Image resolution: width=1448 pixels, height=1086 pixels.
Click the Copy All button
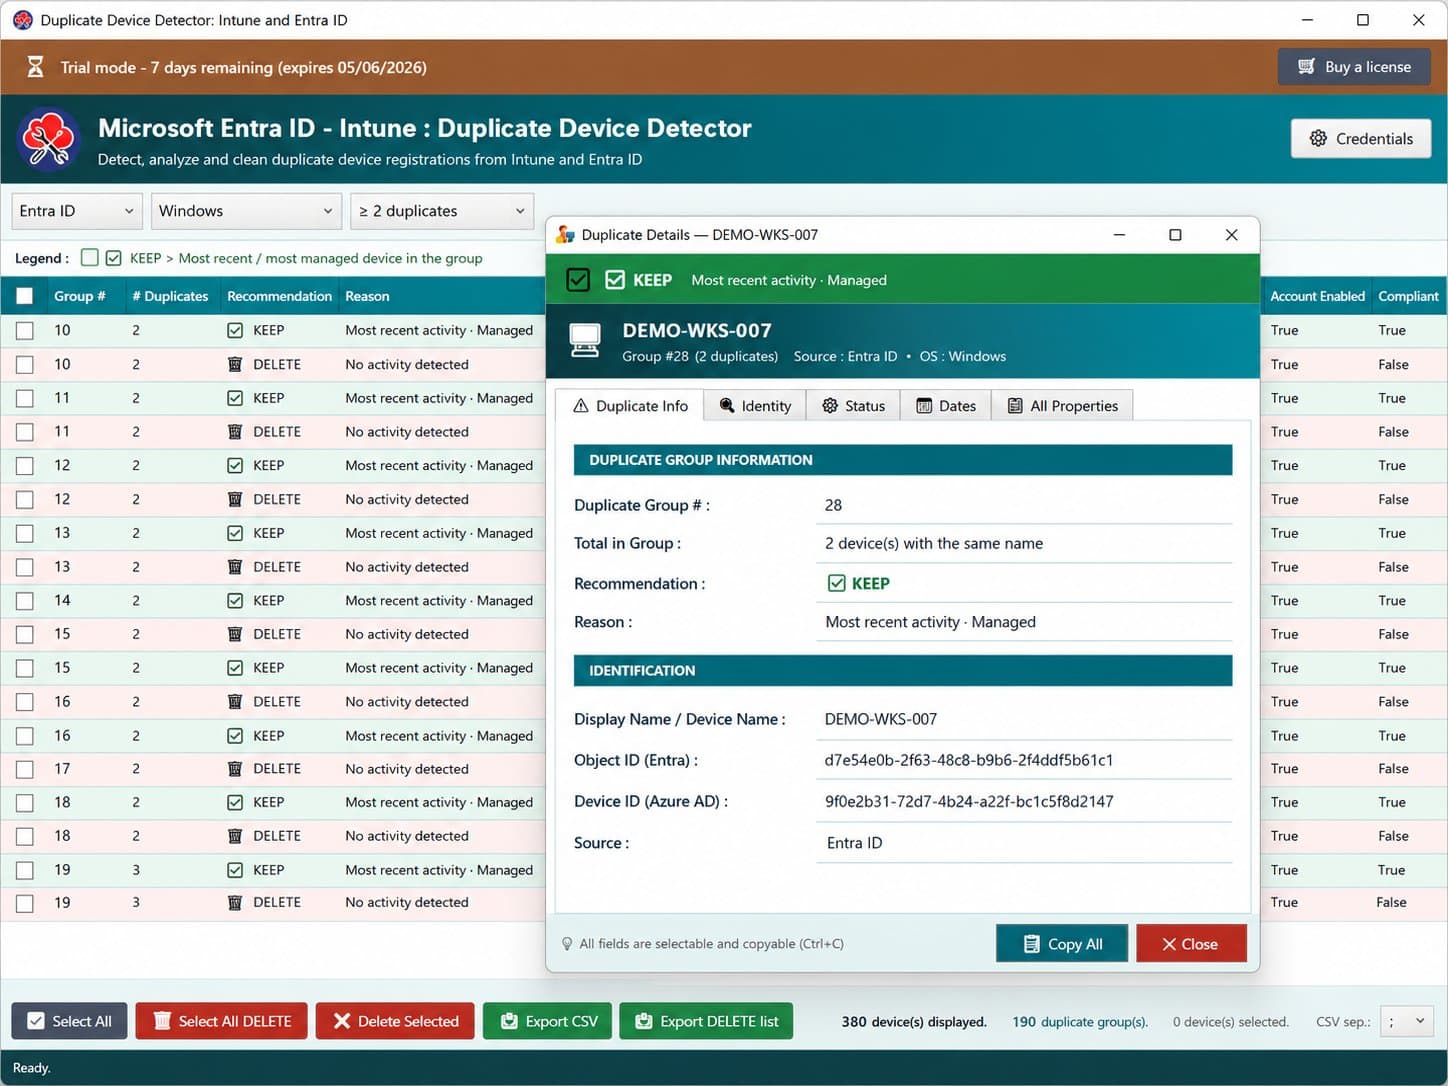click(1062, 944)
